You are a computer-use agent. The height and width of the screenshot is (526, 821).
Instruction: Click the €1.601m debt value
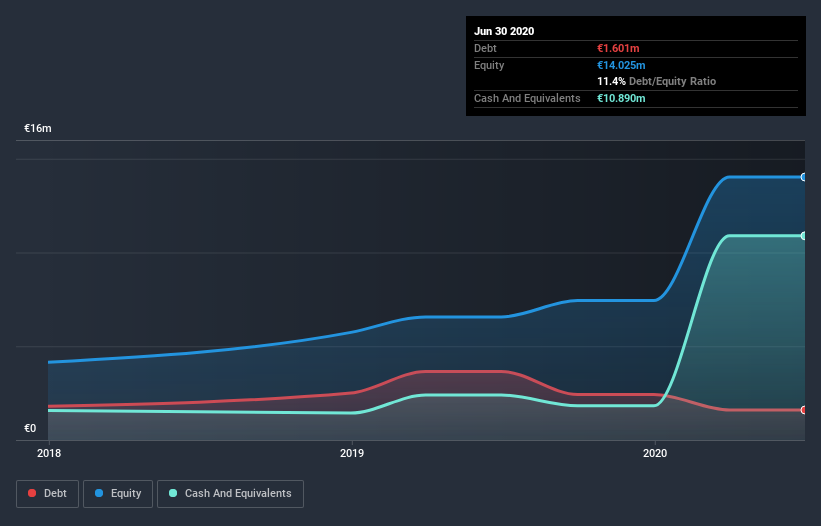click(618, 48)
